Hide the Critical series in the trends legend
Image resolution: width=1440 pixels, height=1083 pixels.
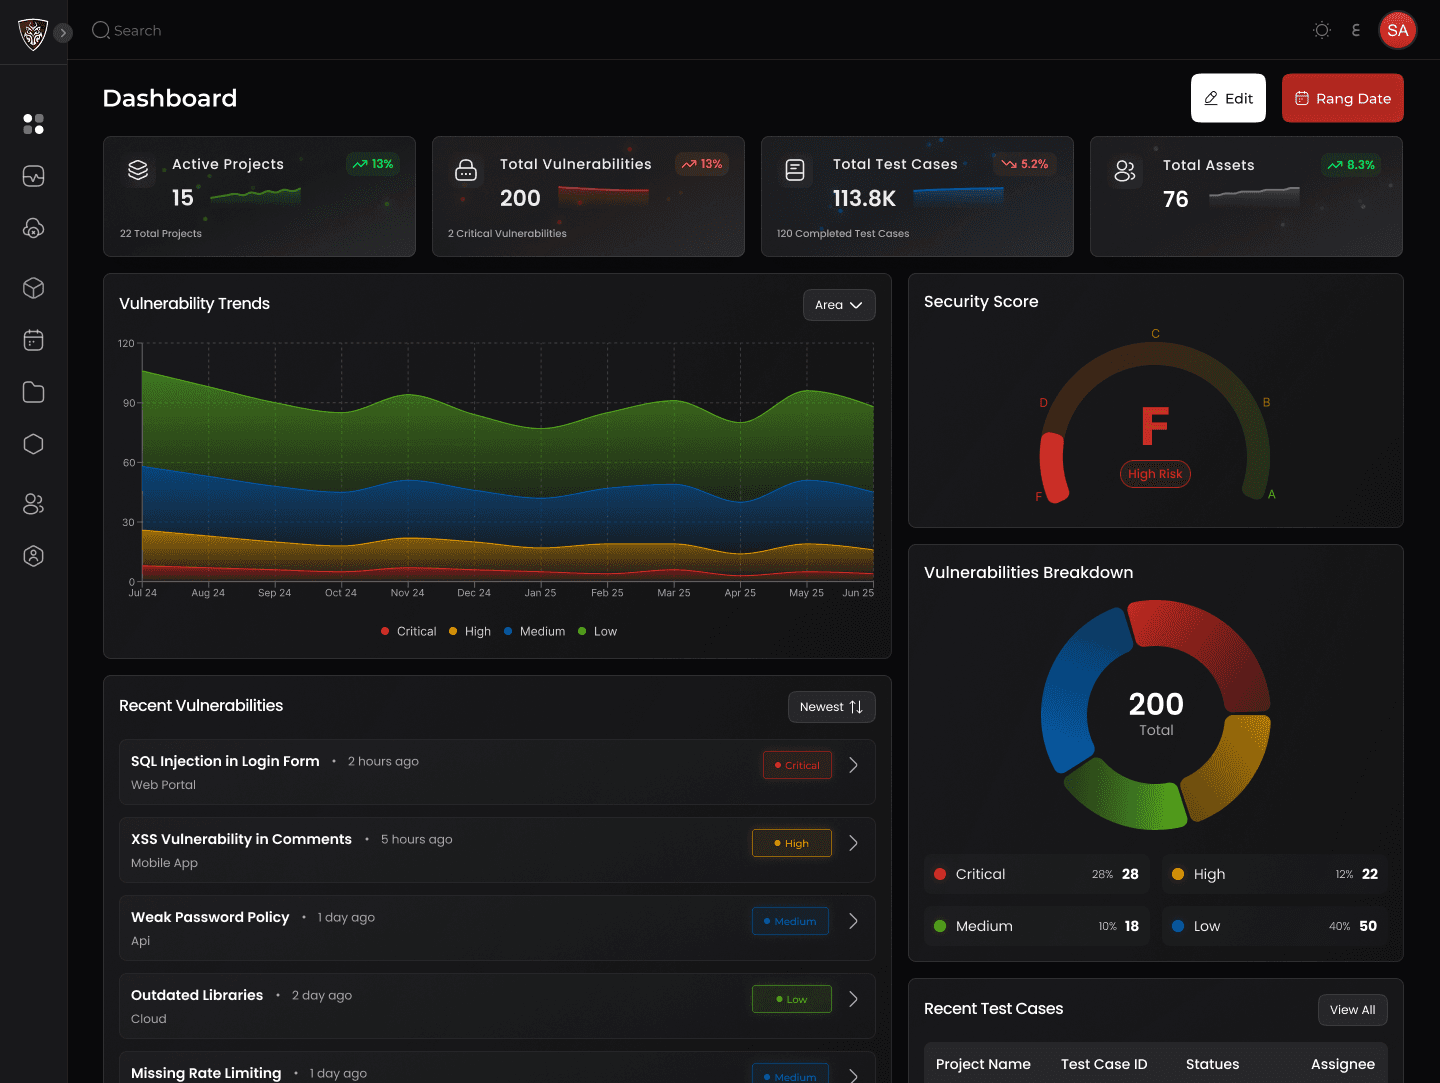pyautogui.click(x=408, y=631)
